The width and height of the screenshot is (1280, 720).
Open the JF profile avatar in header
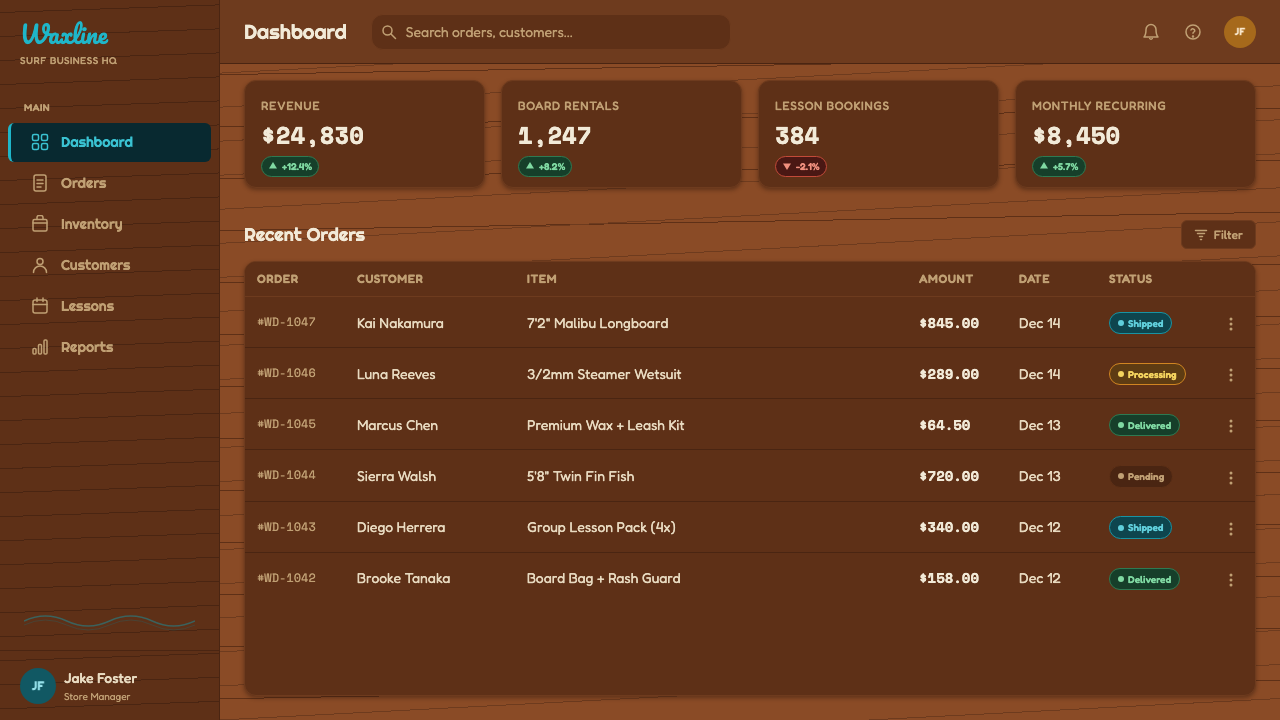click(x=1240, y=32)
